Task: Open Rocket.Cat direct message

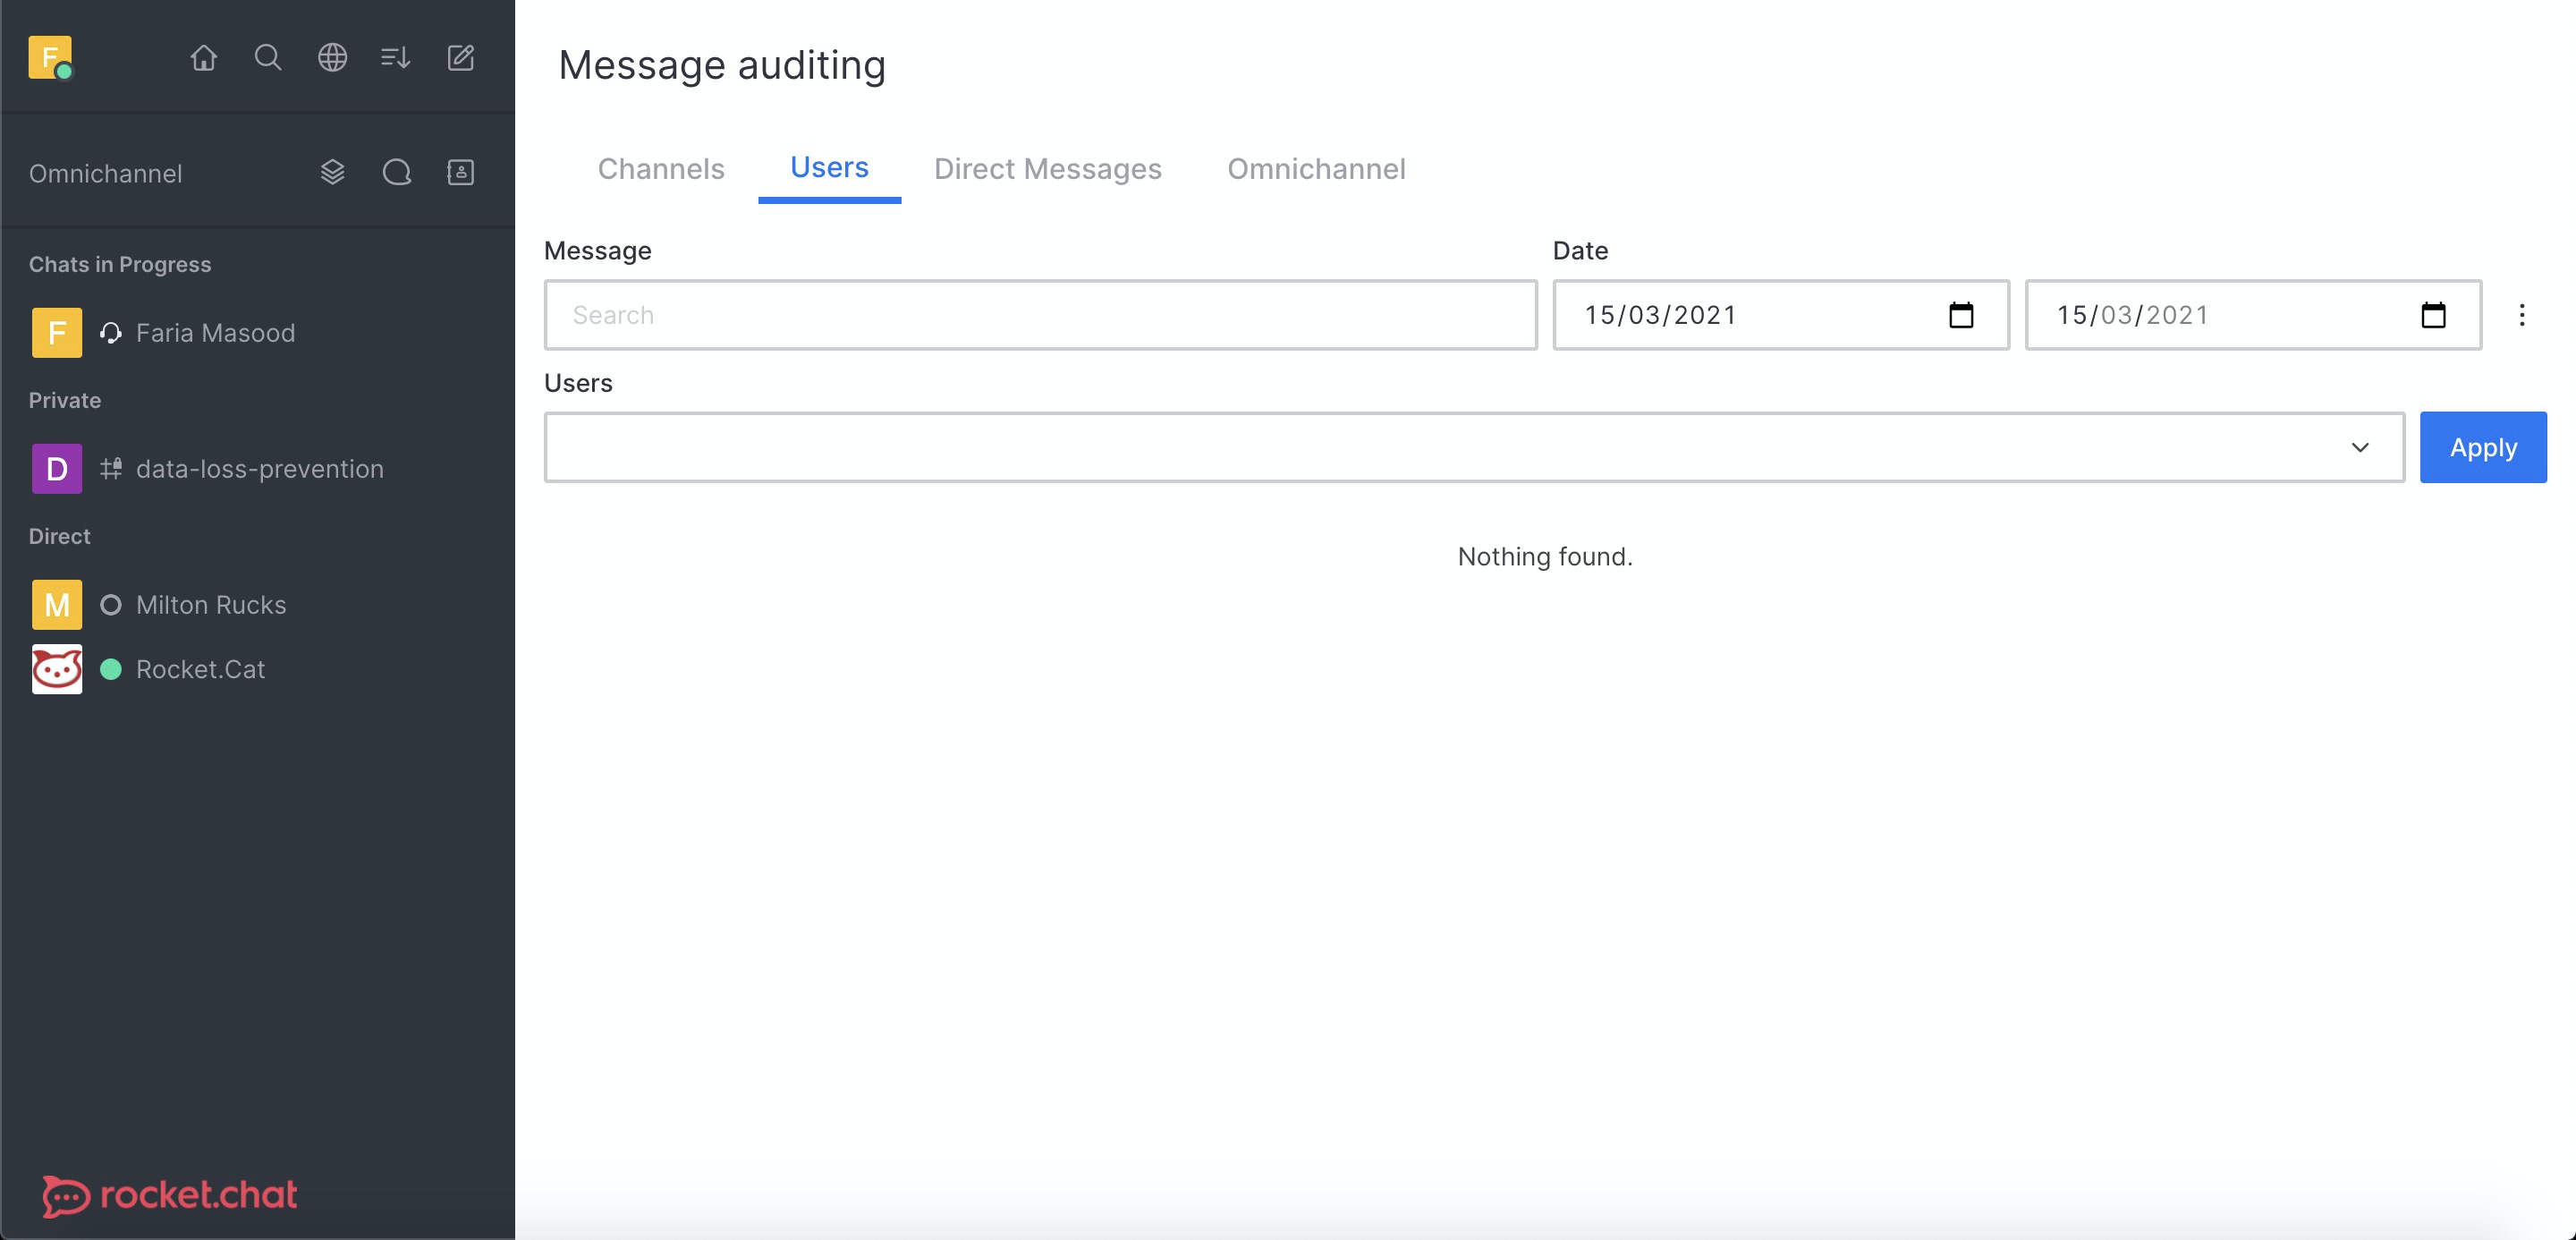Action: click(x=258, y=668)
